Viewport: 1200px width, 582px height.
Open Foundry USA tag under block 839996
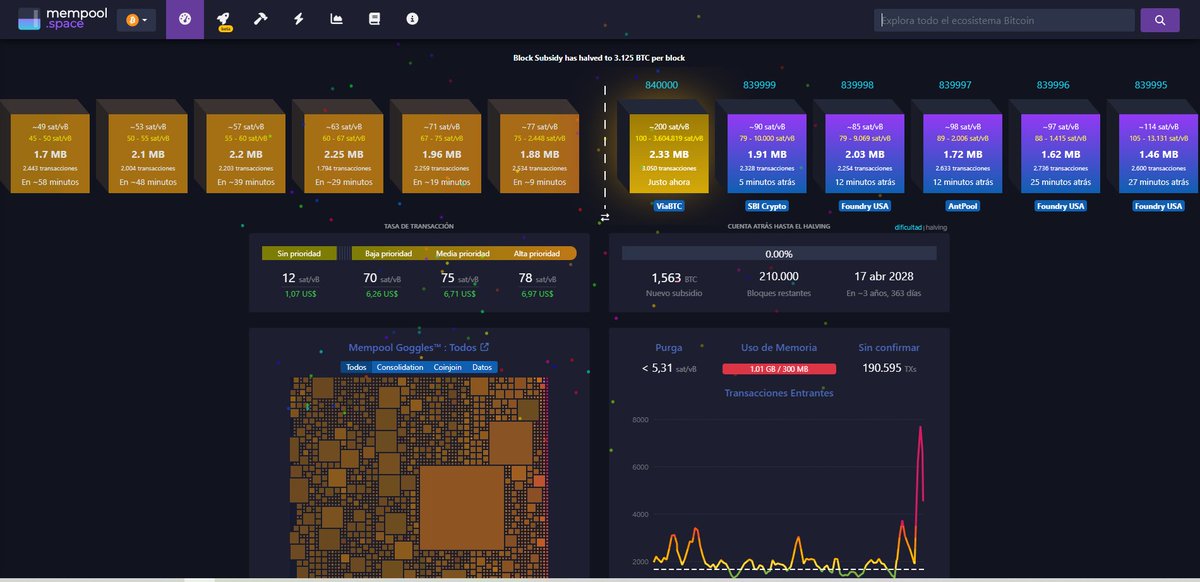tap(1061, 206)
